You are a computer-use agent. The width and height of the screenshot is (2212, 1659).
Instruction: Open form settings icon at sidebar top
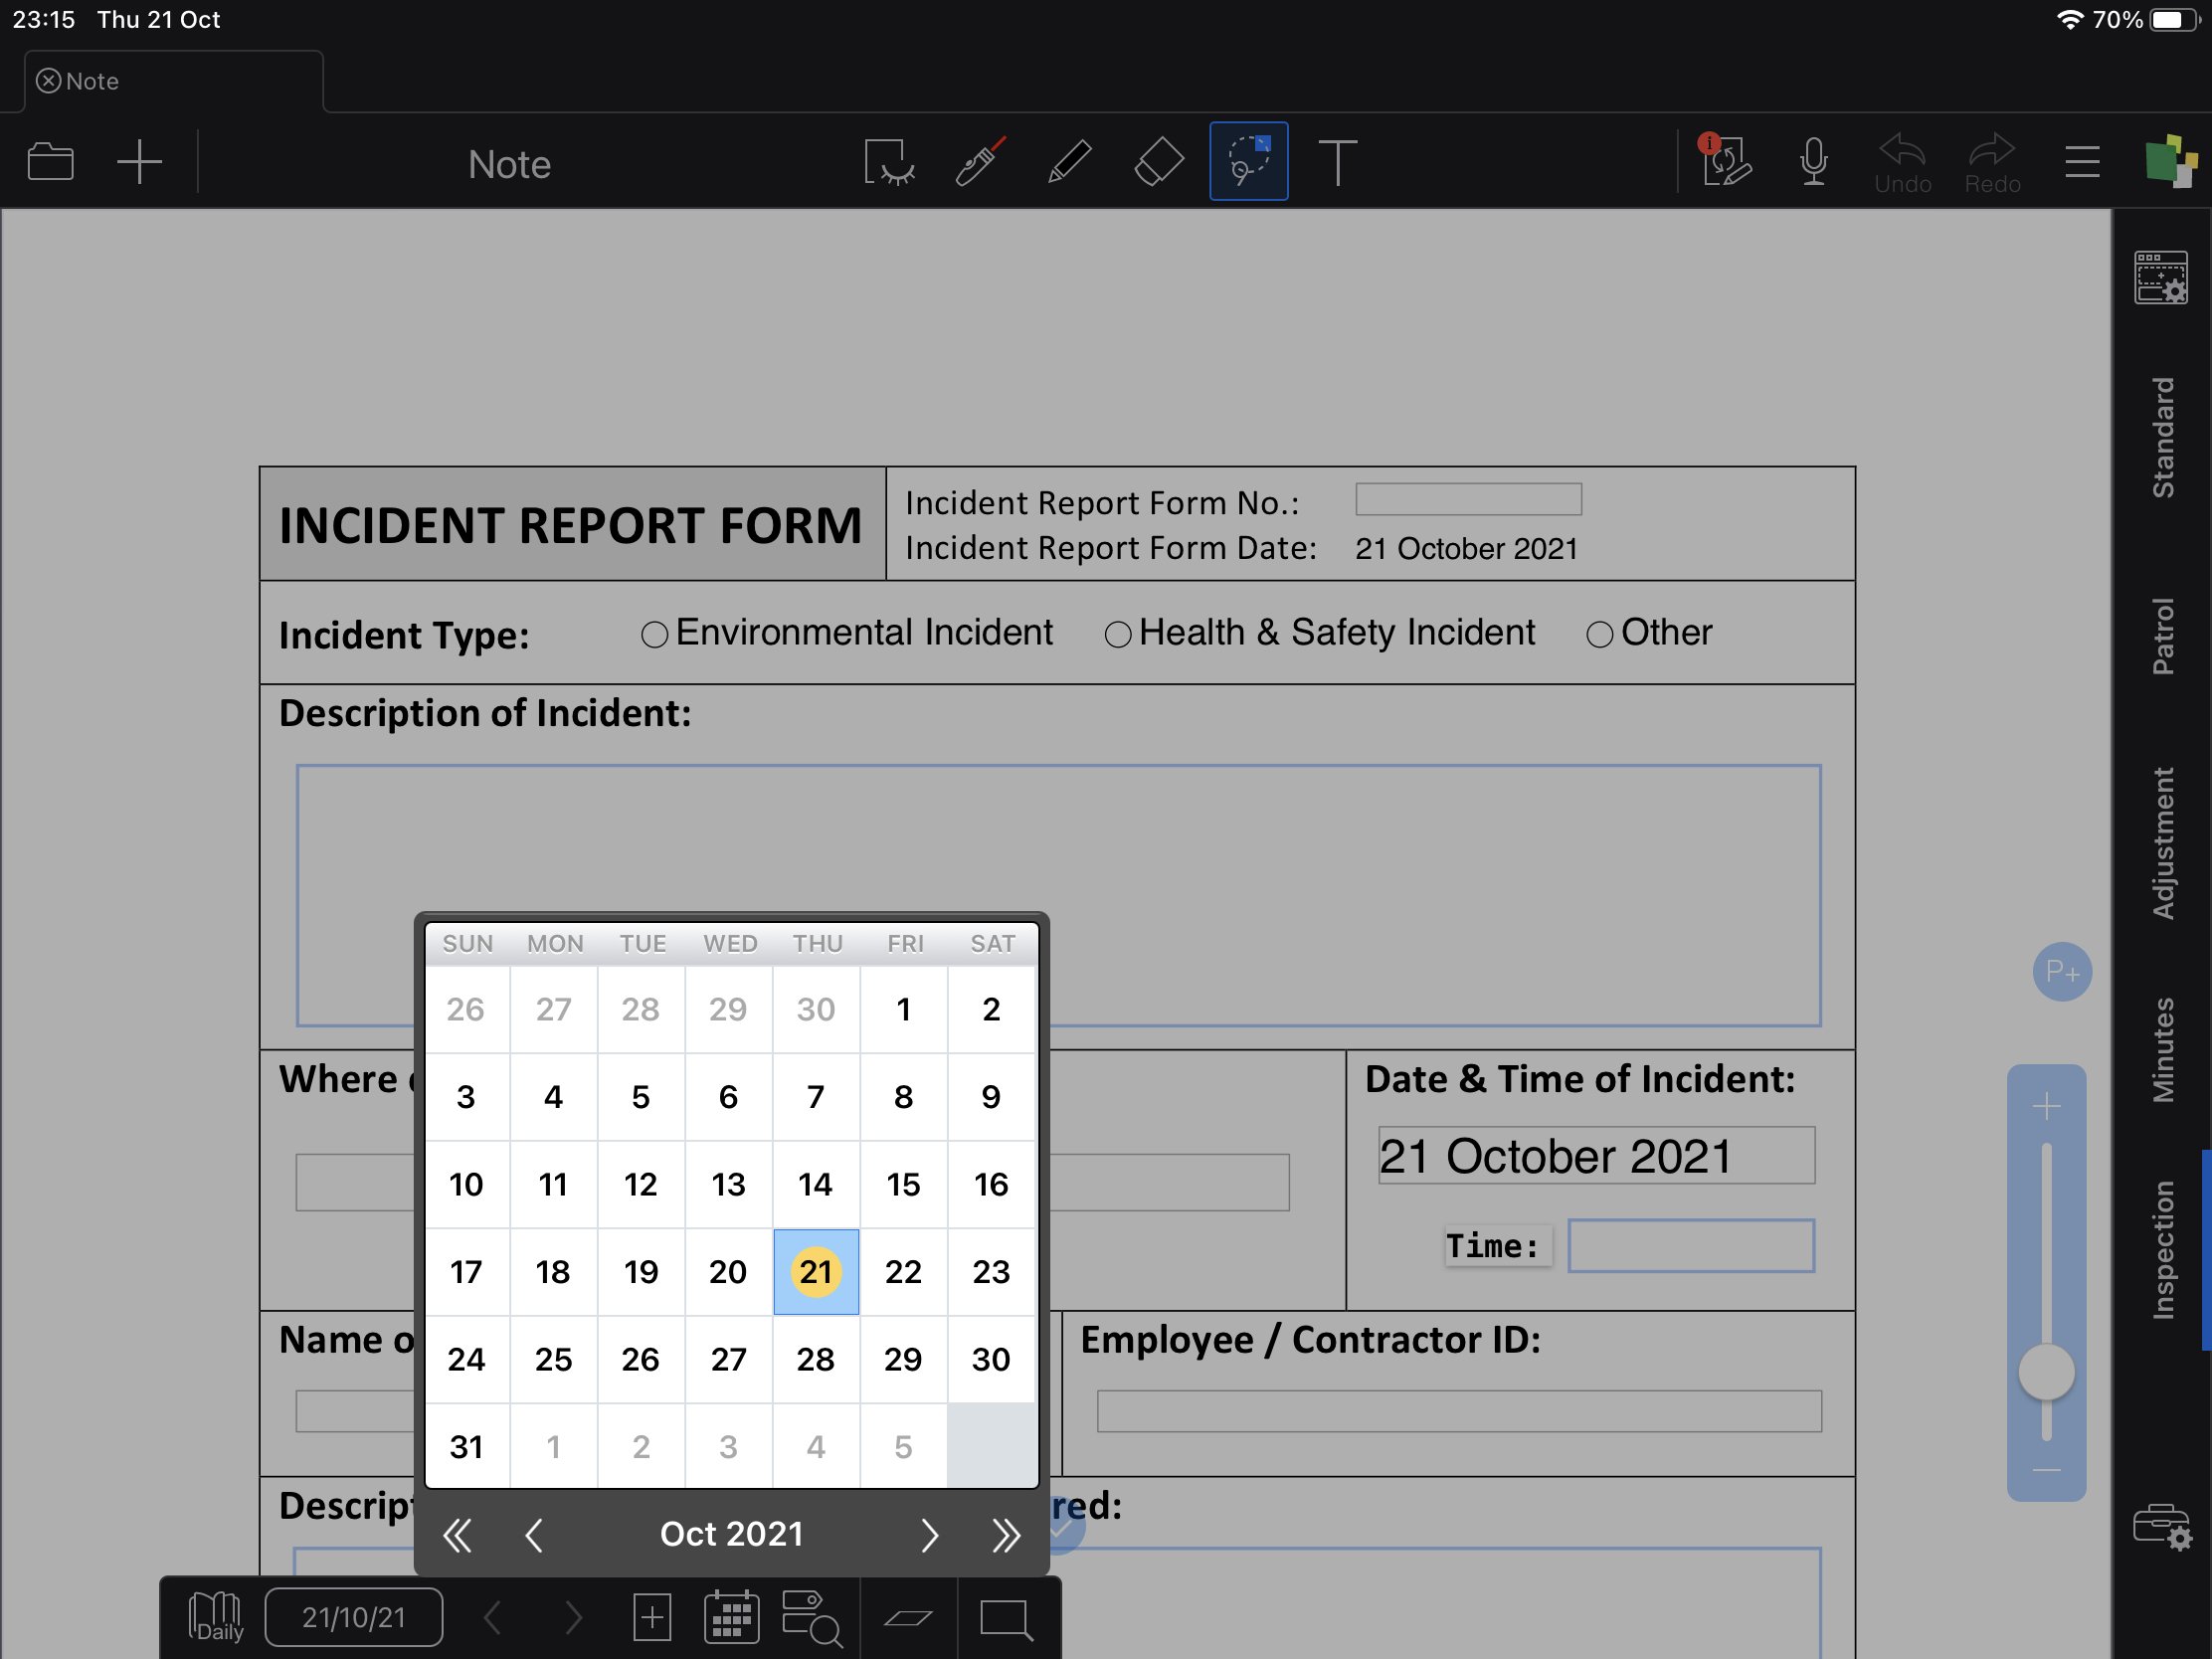2161,278
